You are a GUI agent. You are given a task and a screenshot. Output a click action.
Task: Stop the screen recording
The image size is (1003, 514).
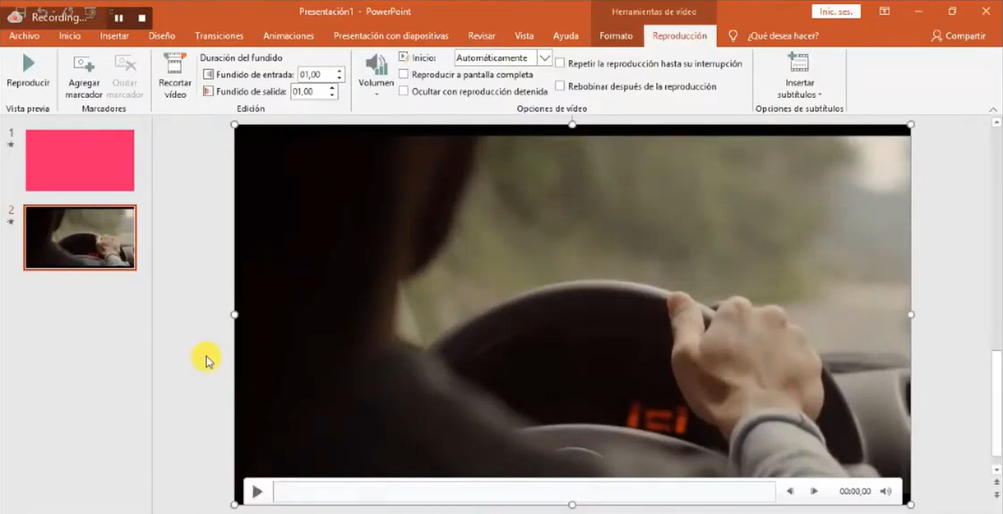point(142,18)
